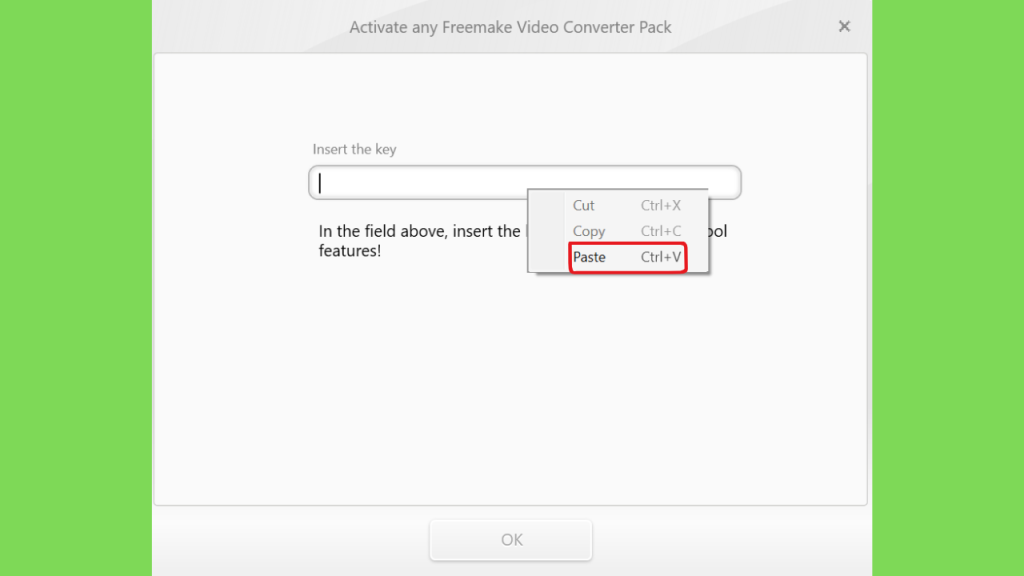
Task: Click the Ctrl+C shortcut label
Action: (660, 231)
